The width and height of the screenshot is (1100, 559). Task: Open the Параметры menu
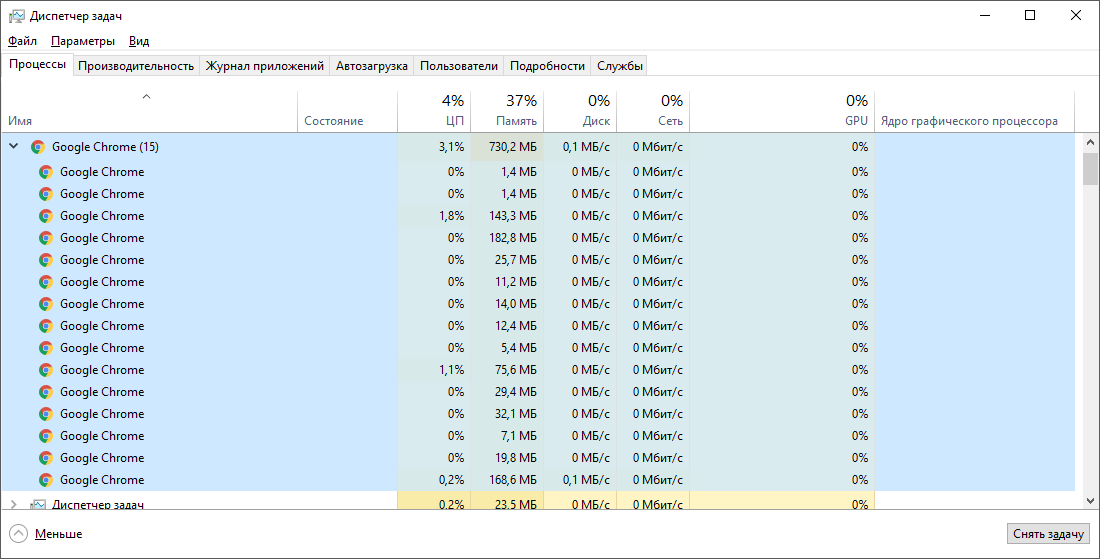83,41
